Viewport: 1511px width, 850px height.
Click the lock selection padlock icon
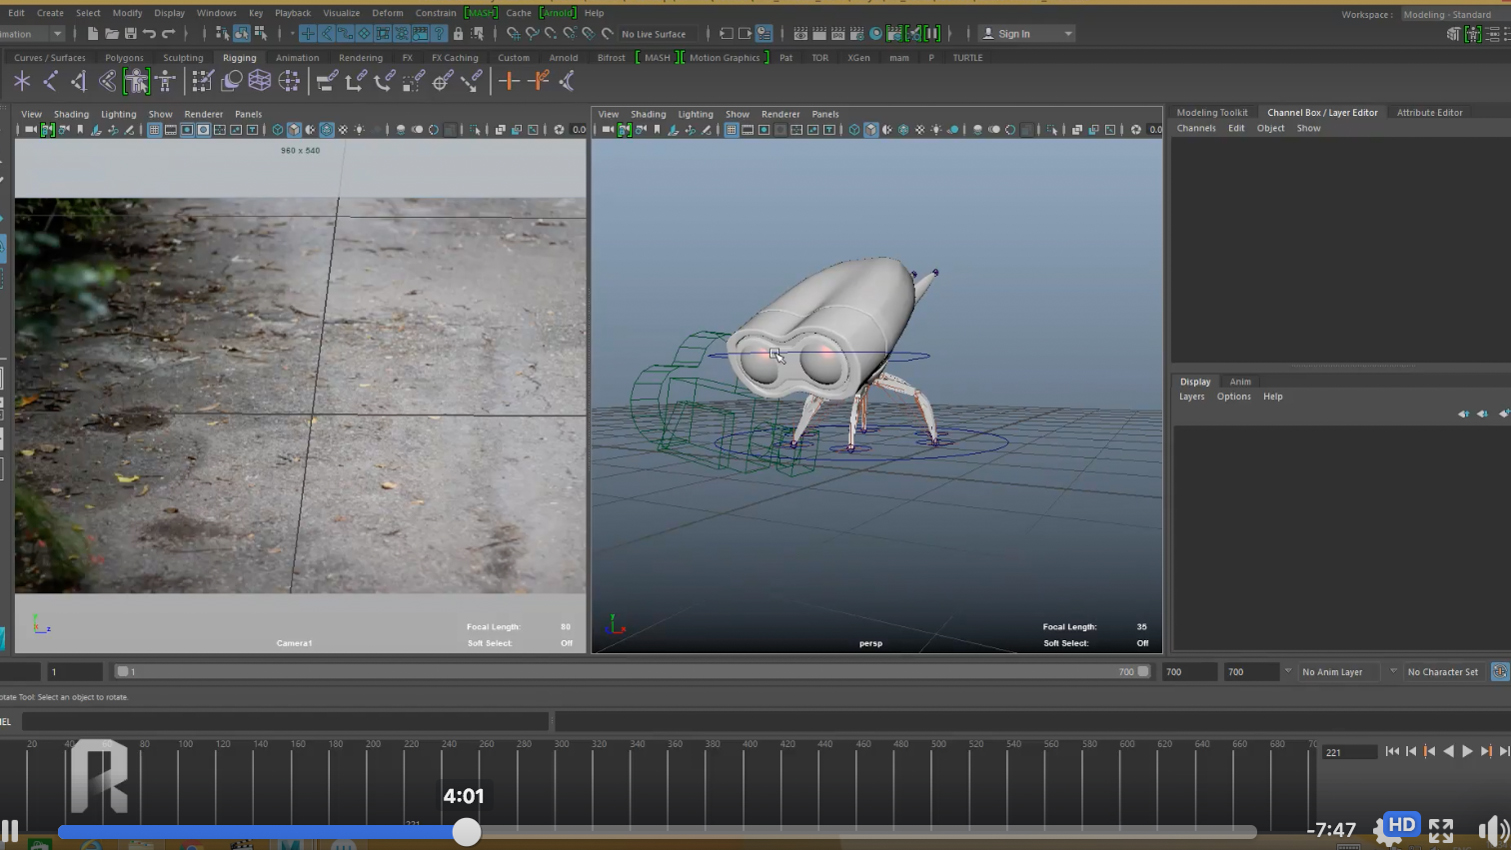[x=458, y=34]
